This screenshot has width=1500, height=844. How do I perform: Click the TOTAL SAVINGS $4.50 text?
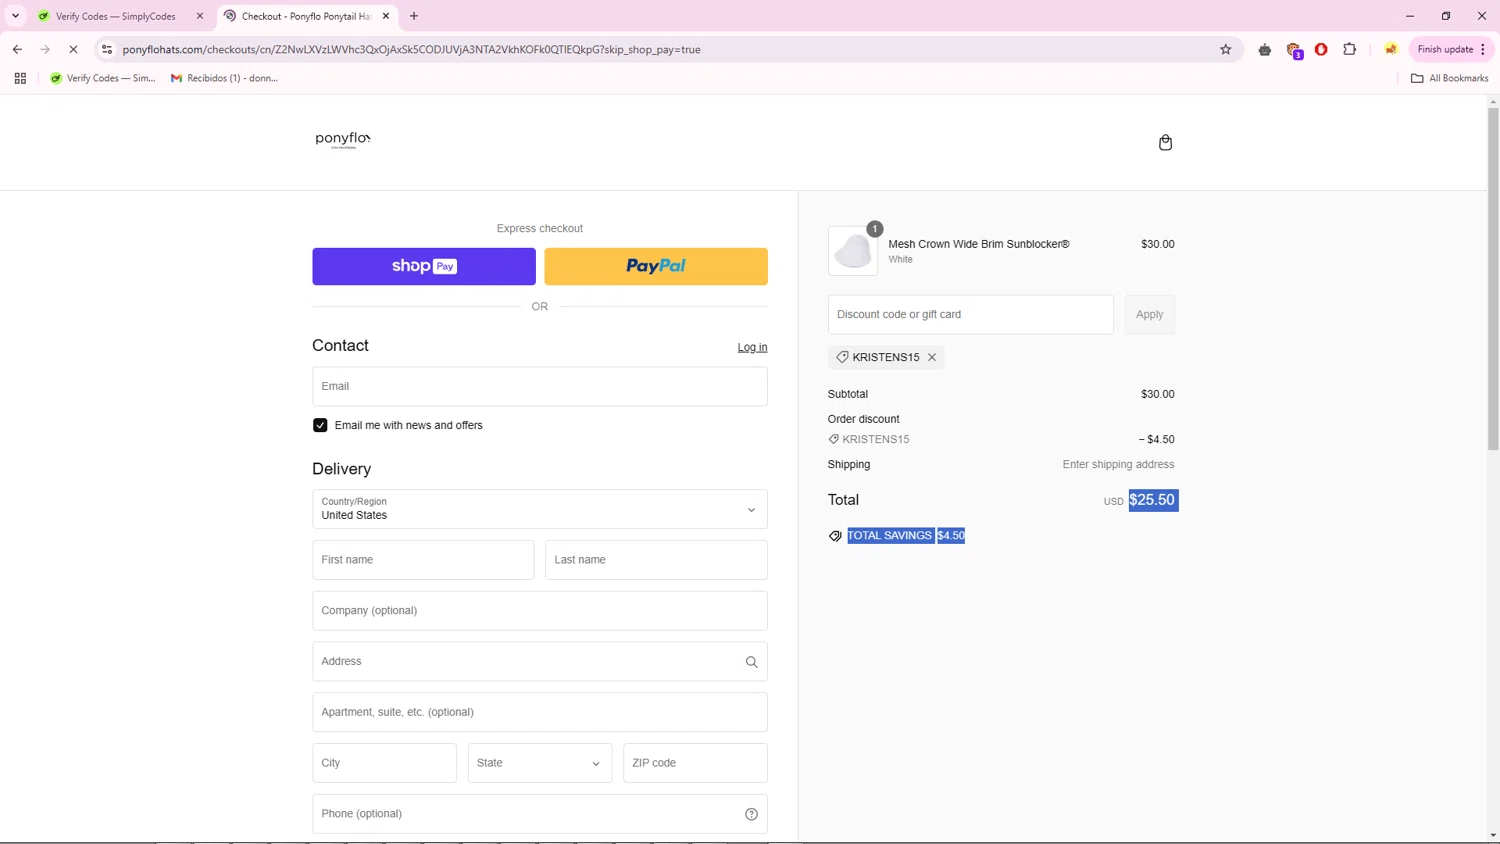pyautogui.click(x=906, y=536)
